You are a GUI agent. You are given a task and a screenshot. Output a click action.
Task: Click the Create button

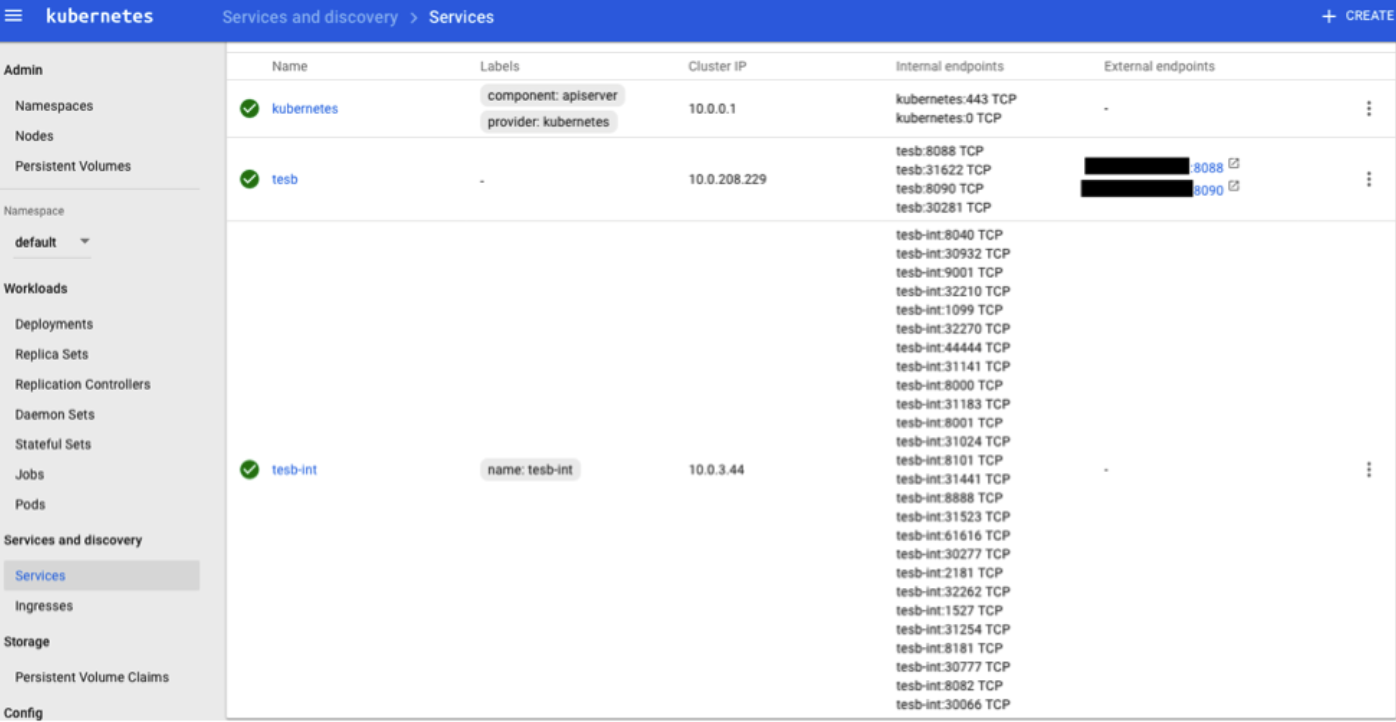(1357, 16)
